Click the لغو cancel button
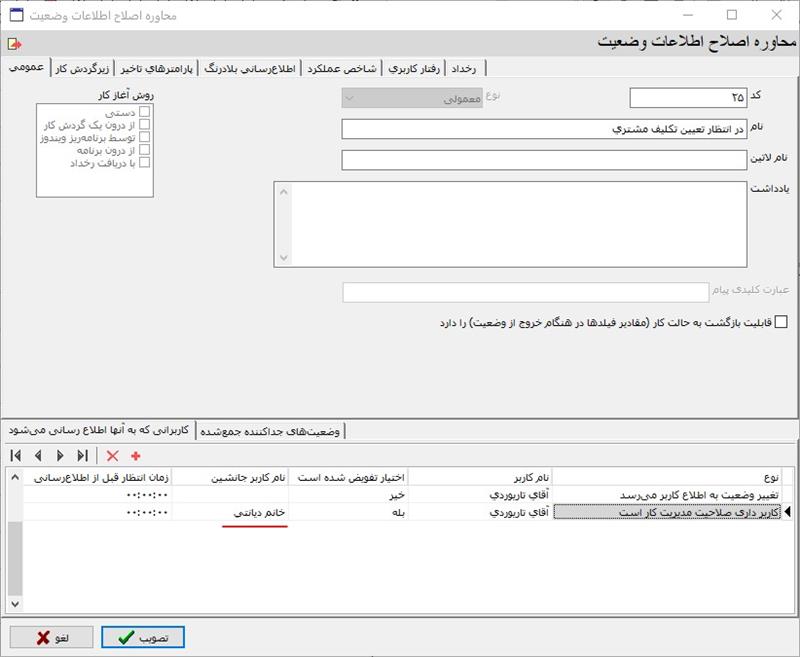Image resolution: width=800 pixels, height=657 pixels. pos(53,636)
